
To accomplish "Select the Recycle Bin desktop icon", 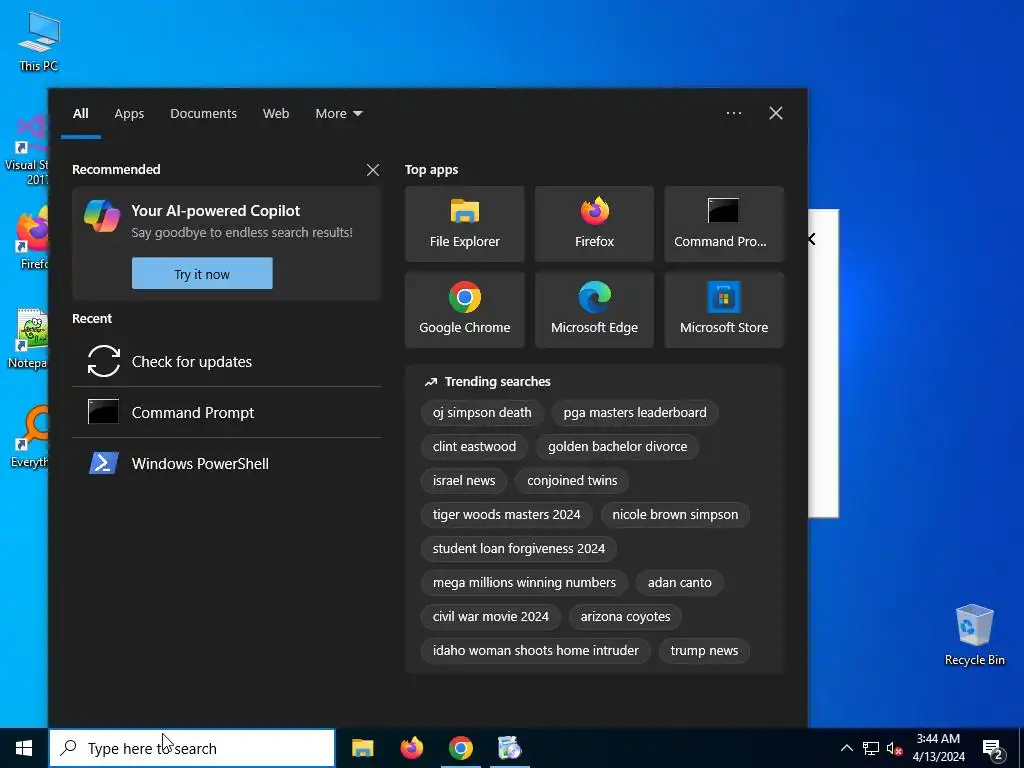I will point(974,635).
